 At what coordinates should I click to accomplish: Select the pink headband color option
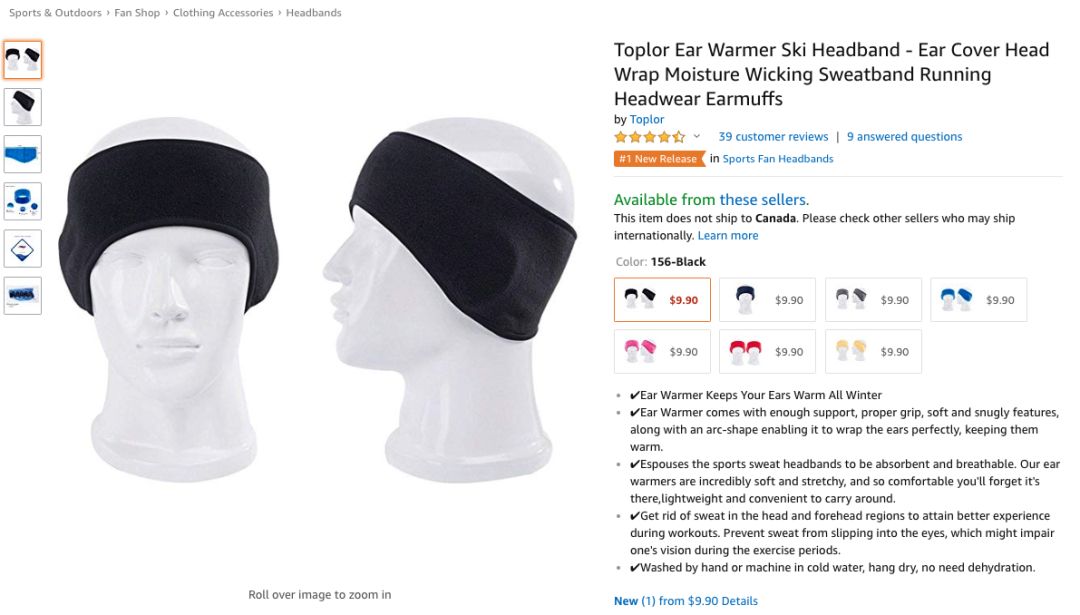pyautogui.click(x=662, y=351)
